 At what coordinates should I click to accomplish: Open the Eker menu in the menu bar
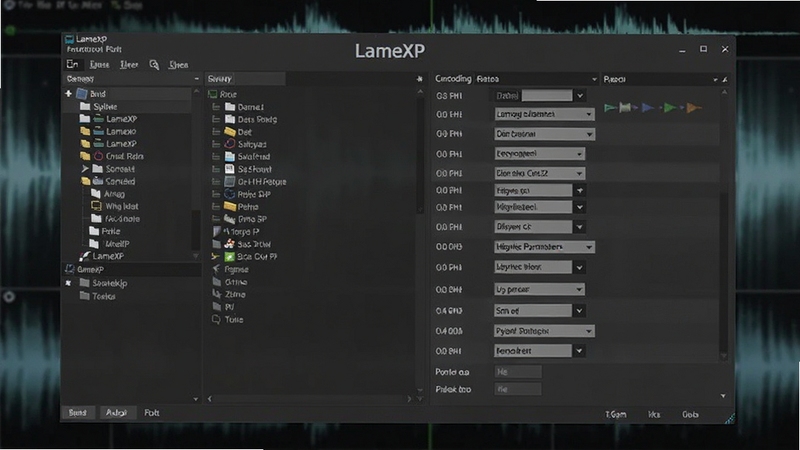(x=129, y=65)
